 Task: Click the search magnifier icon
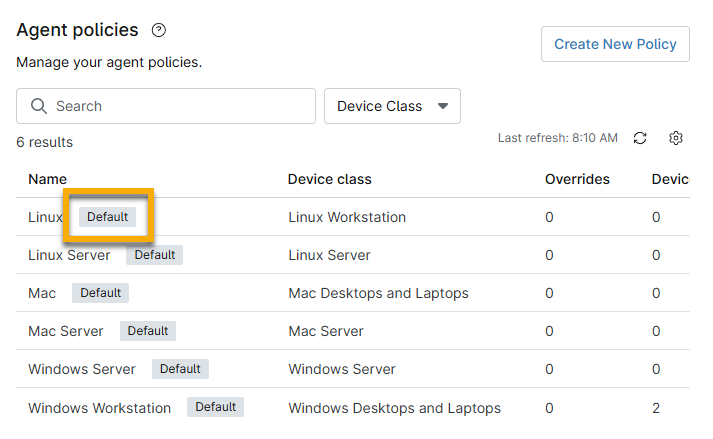(x=39, y=106)
